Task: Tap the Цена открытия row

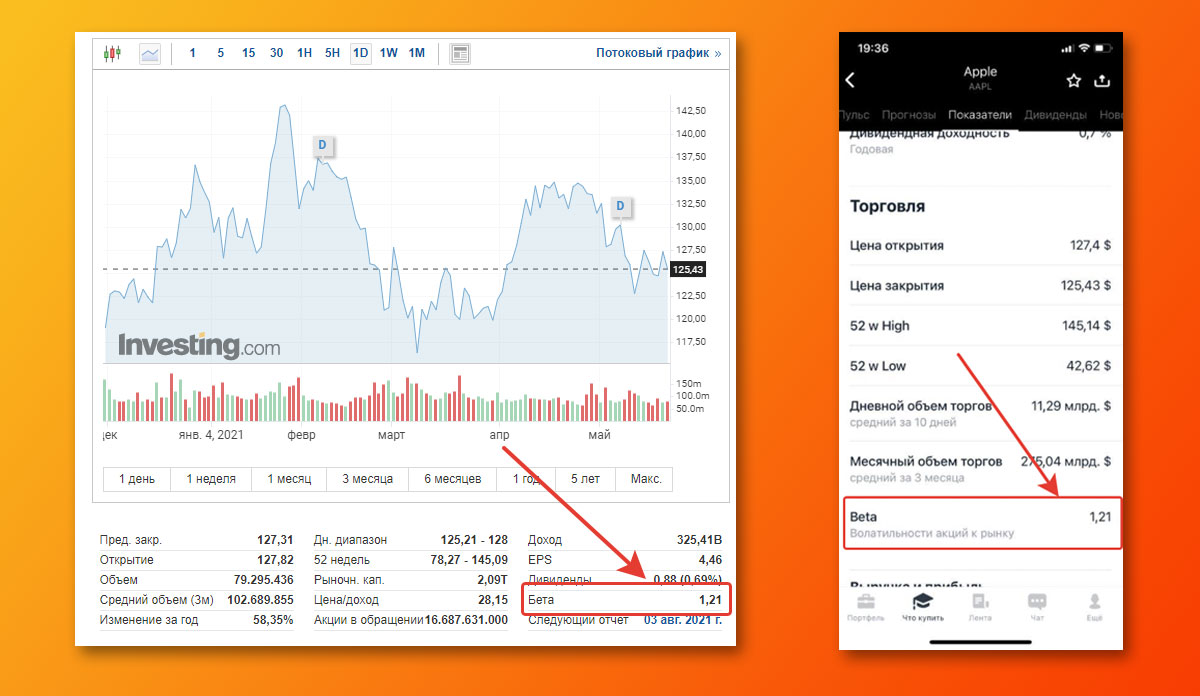Action: pos(980,245)
